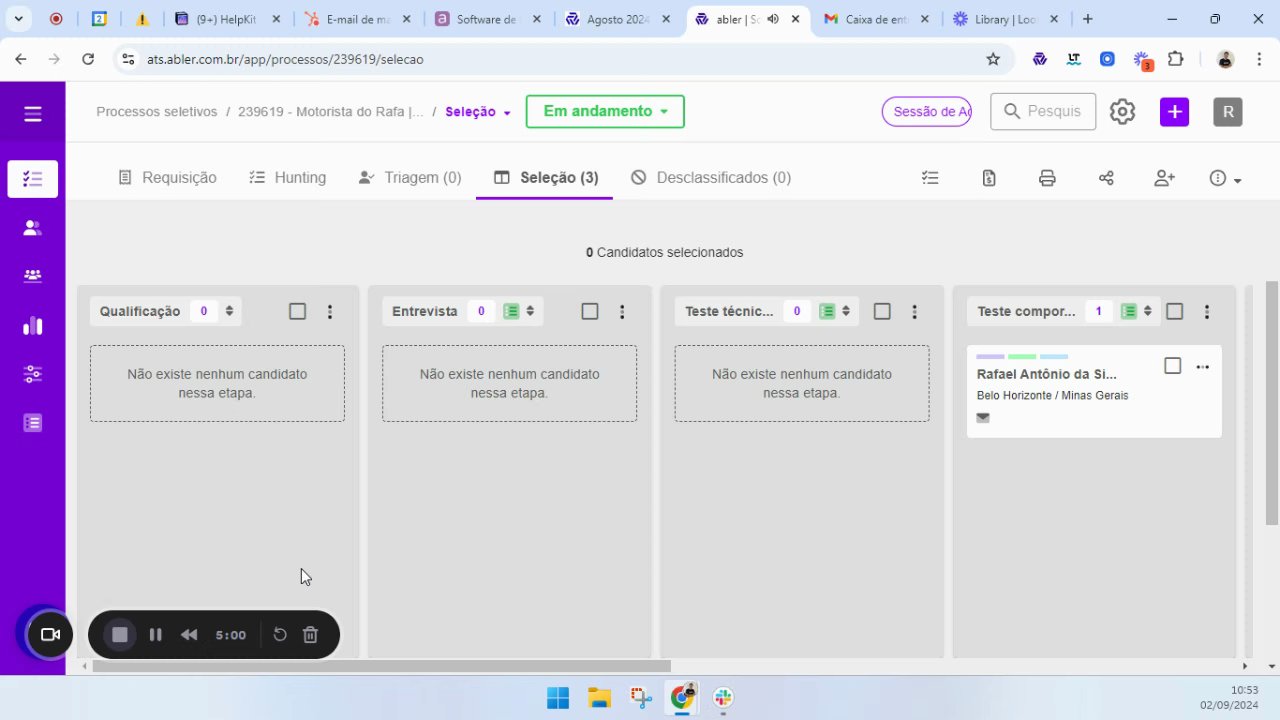Viewport: 1280px width, 720px height.
Task: Open the list document sidebar icon
Action: tap(33, 423)
